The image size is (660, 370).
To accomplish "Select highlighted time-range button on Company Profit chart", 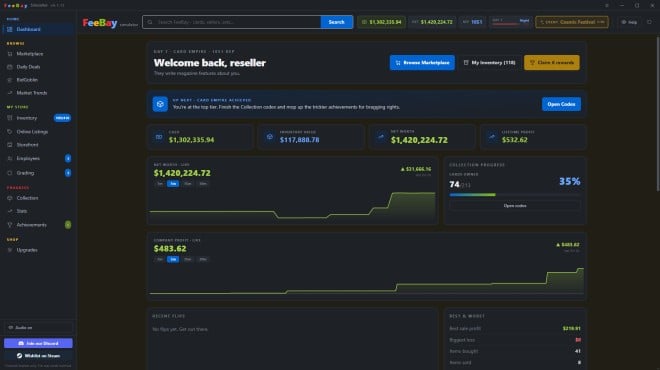I will (x=173, y=259).
